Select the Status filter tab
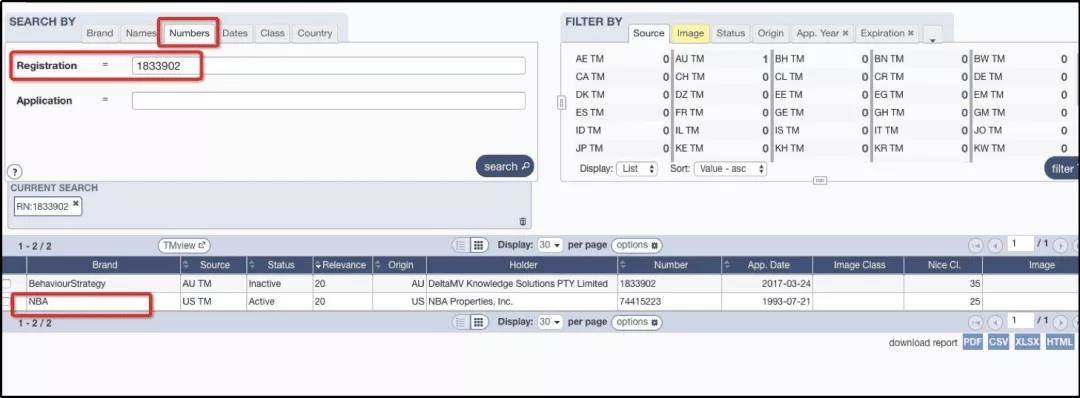Image resolution: width=1080 pixels, height=398 pixels. tap(731, 33)
